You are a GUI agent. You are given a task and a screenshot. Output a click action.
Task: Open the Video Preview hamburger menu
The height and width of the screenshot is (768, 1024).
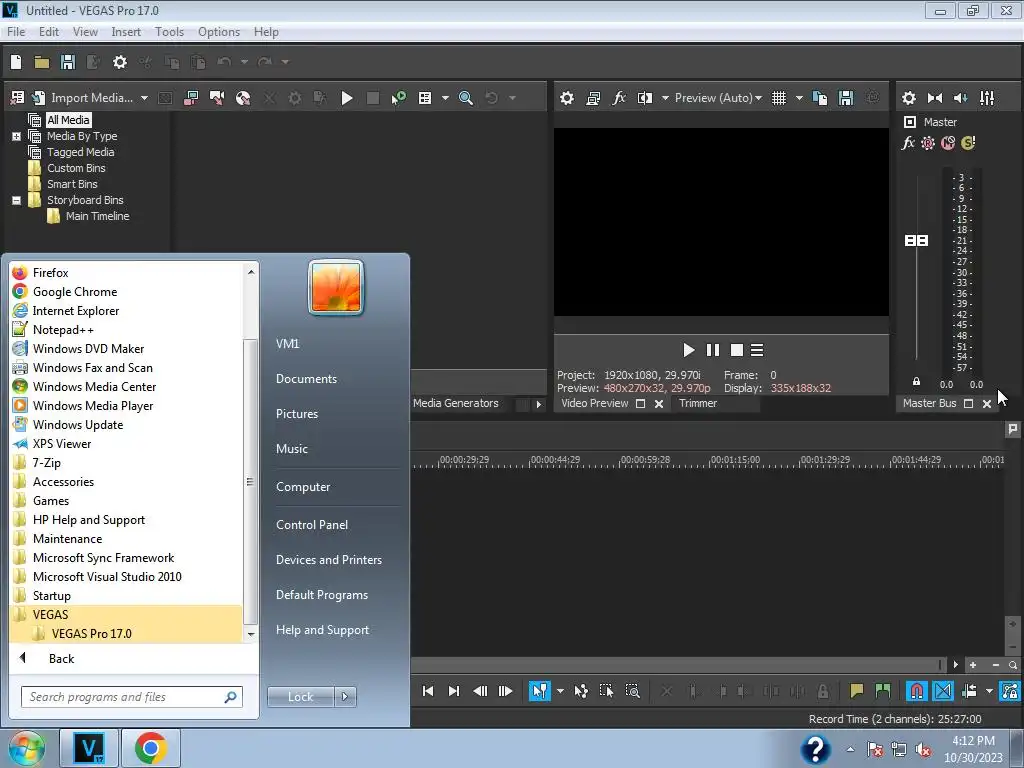(757, 351)
